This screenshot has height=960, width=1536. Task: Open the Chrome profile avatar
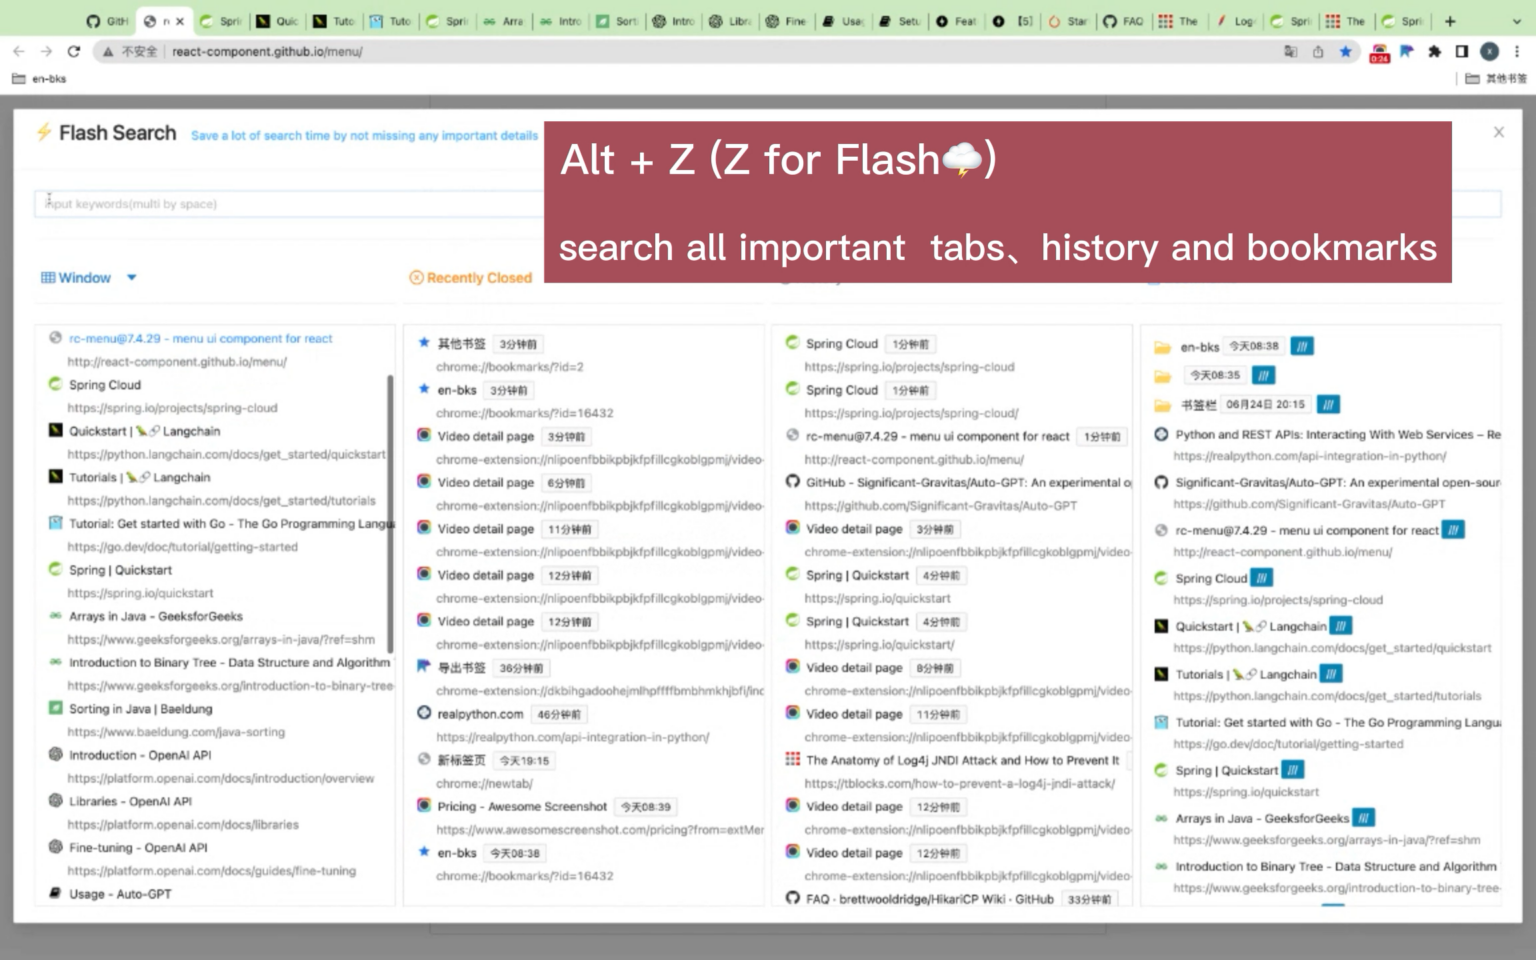tap(1489, 51)
